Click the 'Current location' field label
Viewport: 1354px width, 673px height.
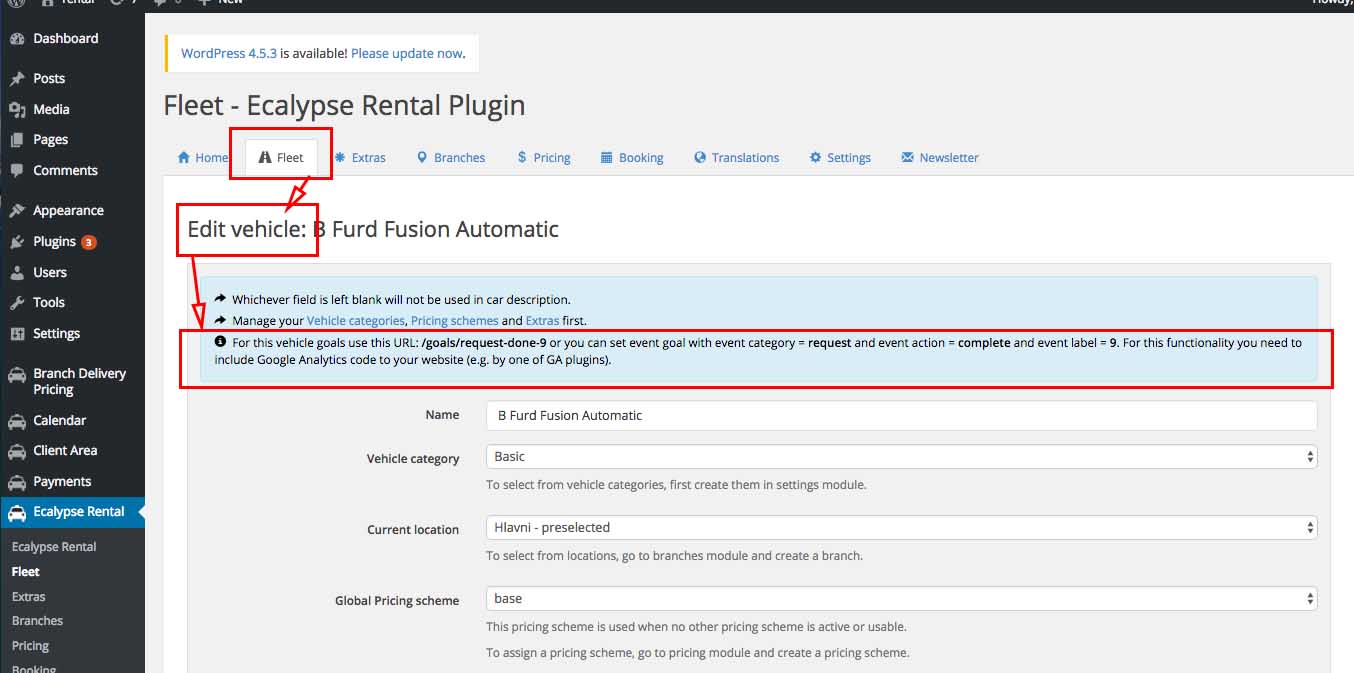point(413,530)
